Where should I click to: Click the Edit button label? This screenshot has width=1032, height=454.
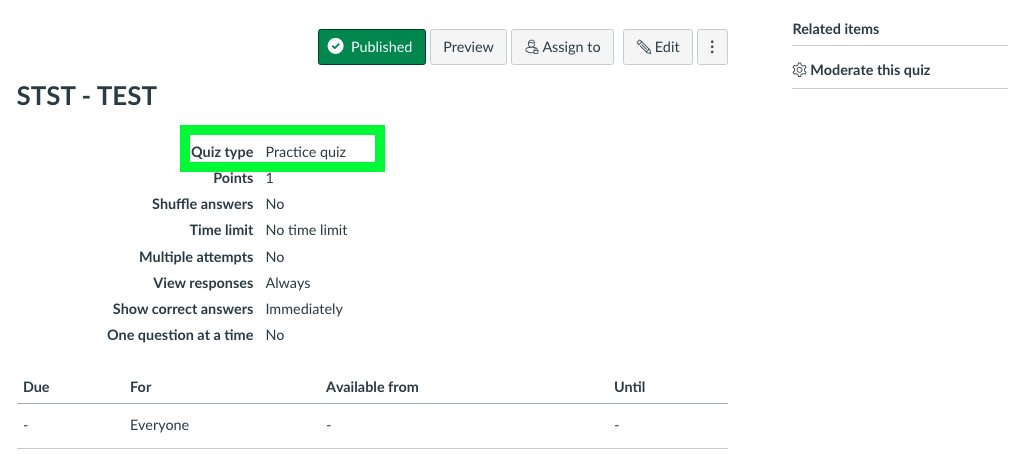[667, 47]
